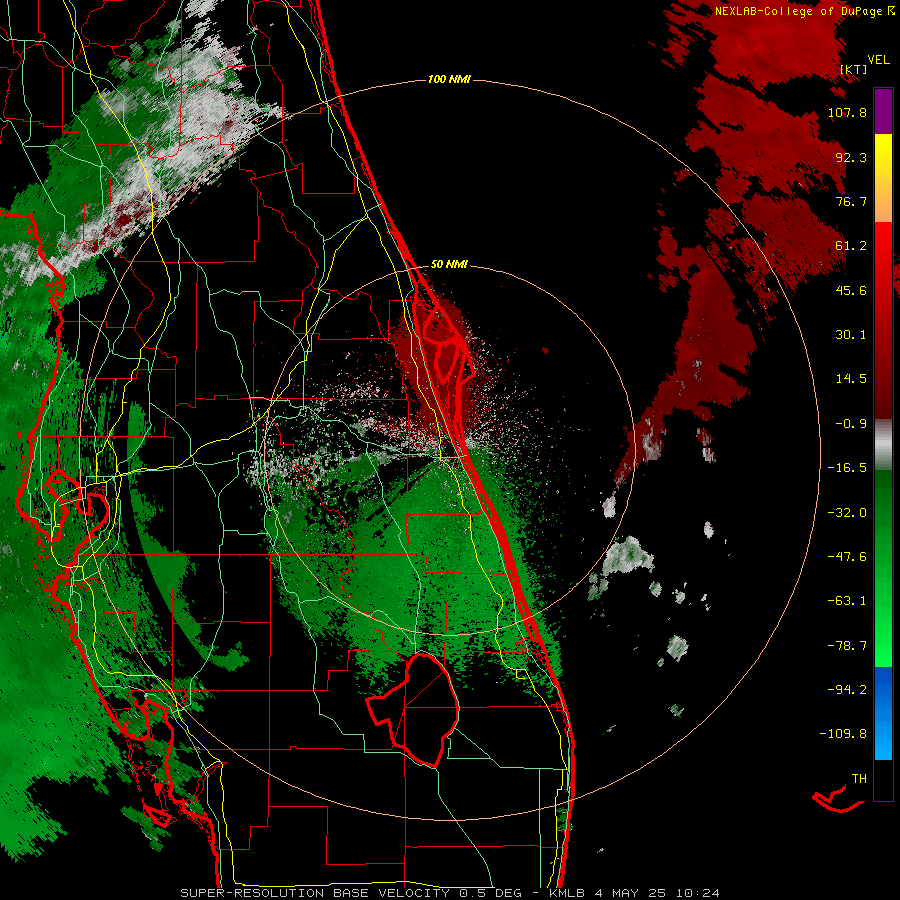Click the -0.9 velocity scale value
900x900 pixels.
click(851, 424)
